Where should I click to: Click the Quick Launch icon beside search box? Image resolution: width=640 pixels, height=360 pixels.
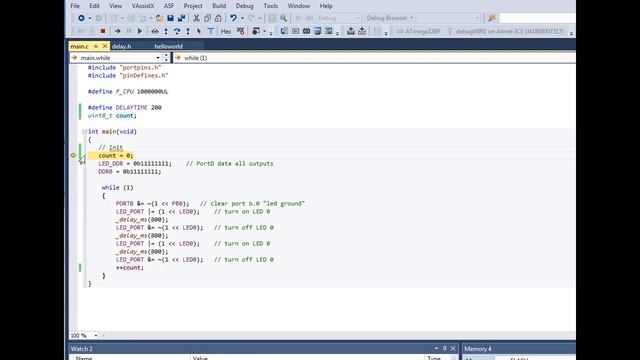(492, 18)
